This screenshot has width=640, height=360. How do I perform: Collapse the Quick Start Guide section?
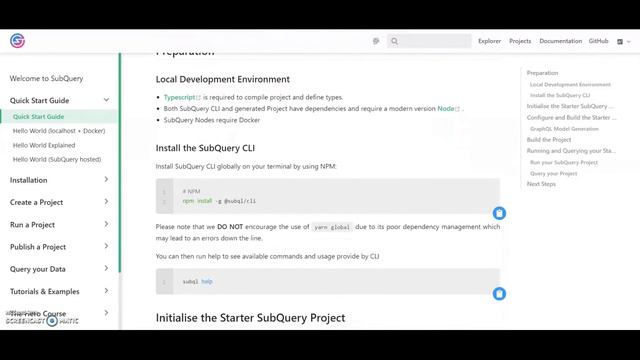(106, 100)
